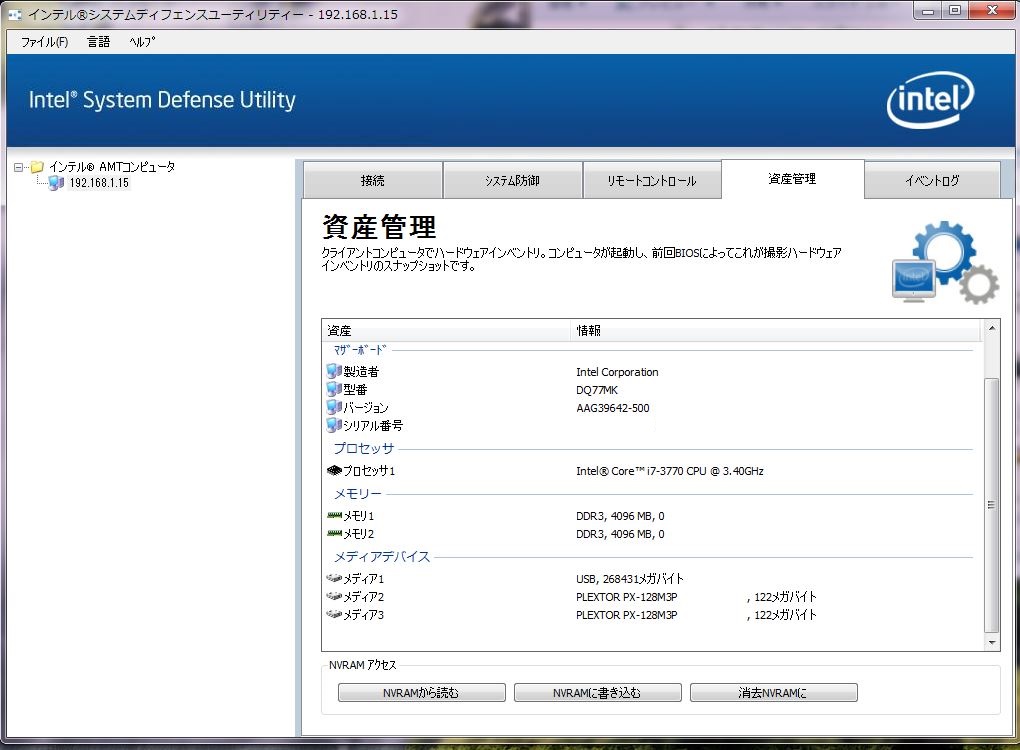Close the application window
This screenshot has height=750, width=1020.
pos(992,10)
